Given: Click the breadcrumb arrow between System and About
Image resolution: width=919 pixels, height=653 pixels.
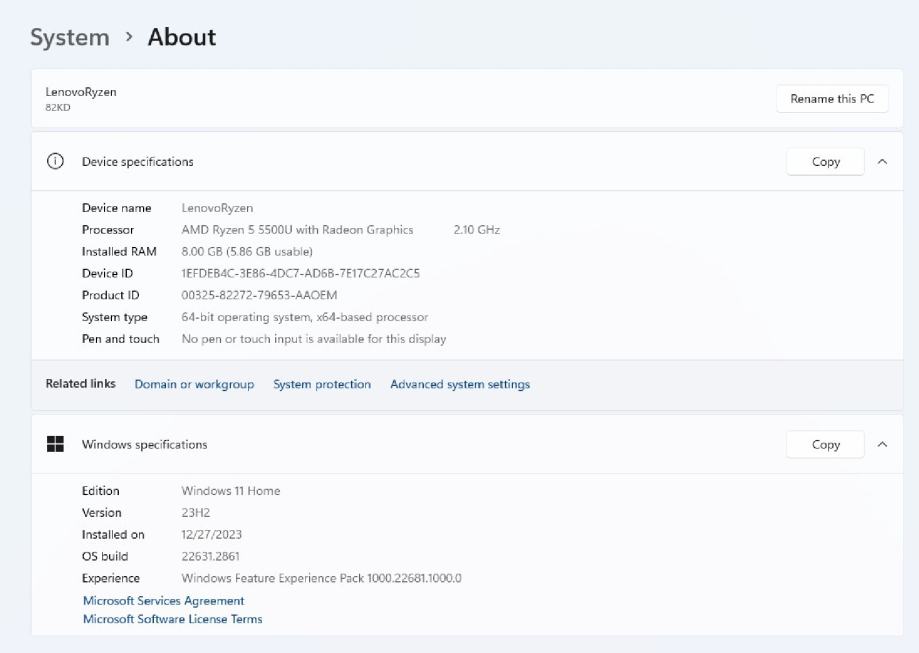Looking at the screenshot, I should click(x=129, y=37).
